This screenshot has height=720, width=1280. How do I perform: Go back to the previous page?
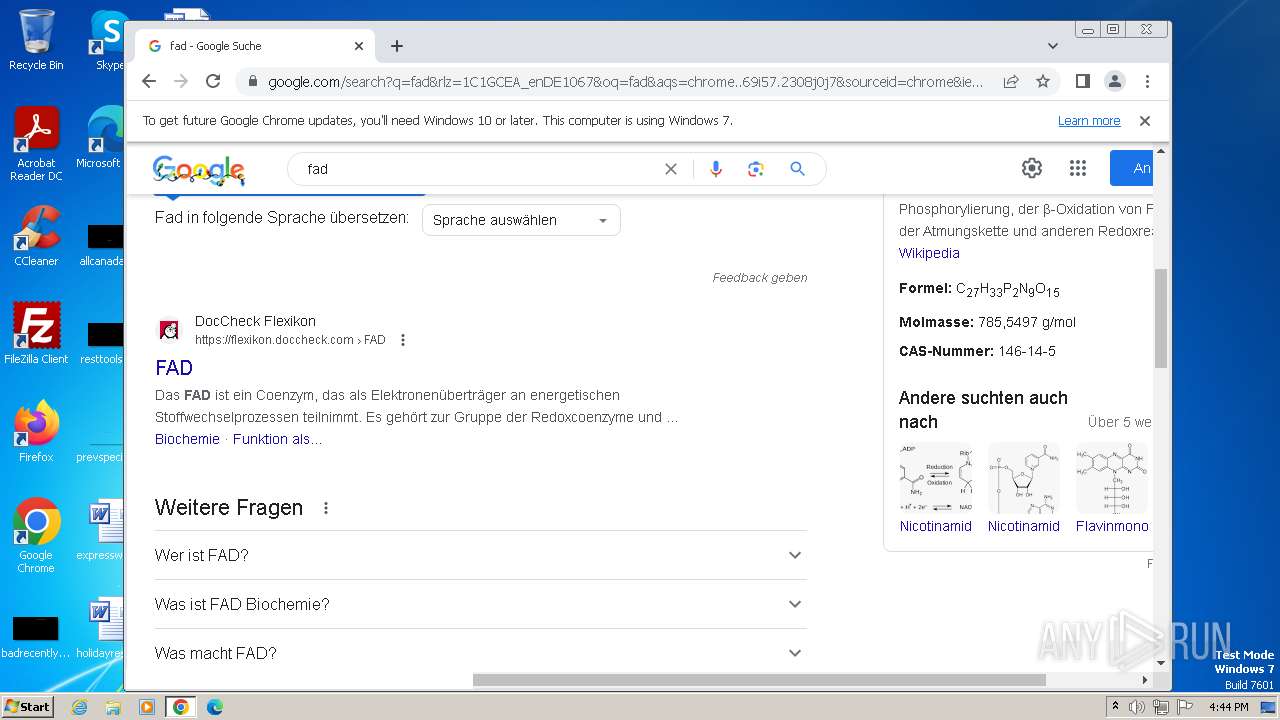click(149, 81)
